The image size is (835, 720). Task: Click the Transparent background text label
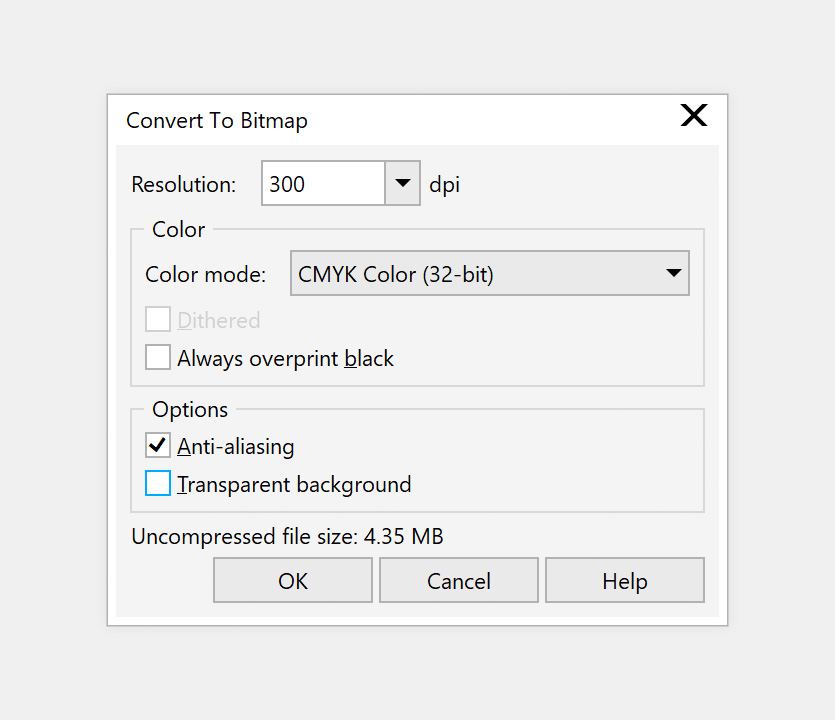294,485
